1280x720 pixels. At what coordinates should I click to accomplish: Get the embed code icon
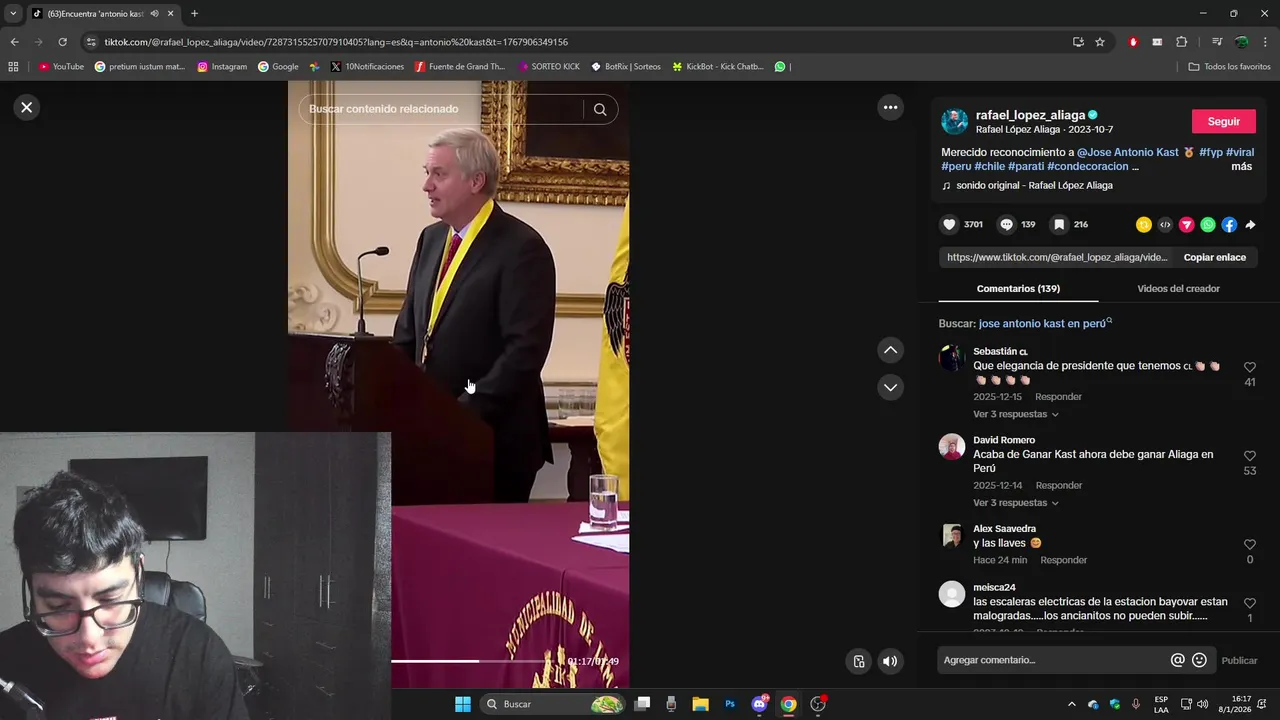pyautogui.click(x=1165, y=225)
